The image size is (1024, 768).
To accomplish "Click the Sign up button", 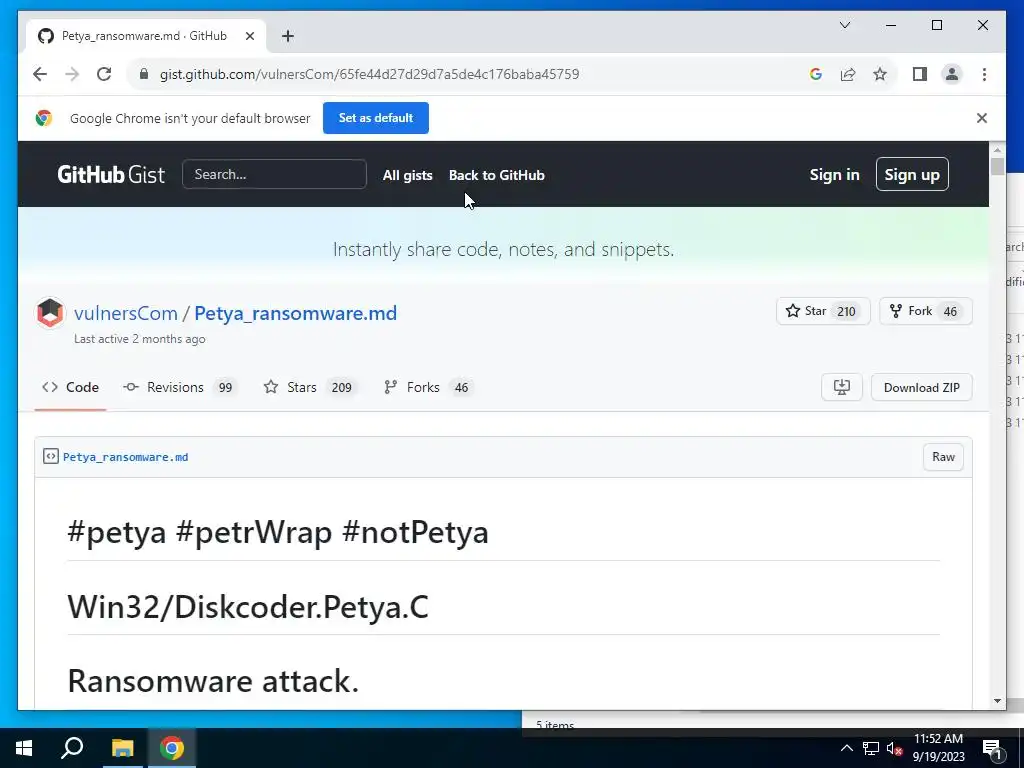I will pyautogui.click(x=912, y=174).
